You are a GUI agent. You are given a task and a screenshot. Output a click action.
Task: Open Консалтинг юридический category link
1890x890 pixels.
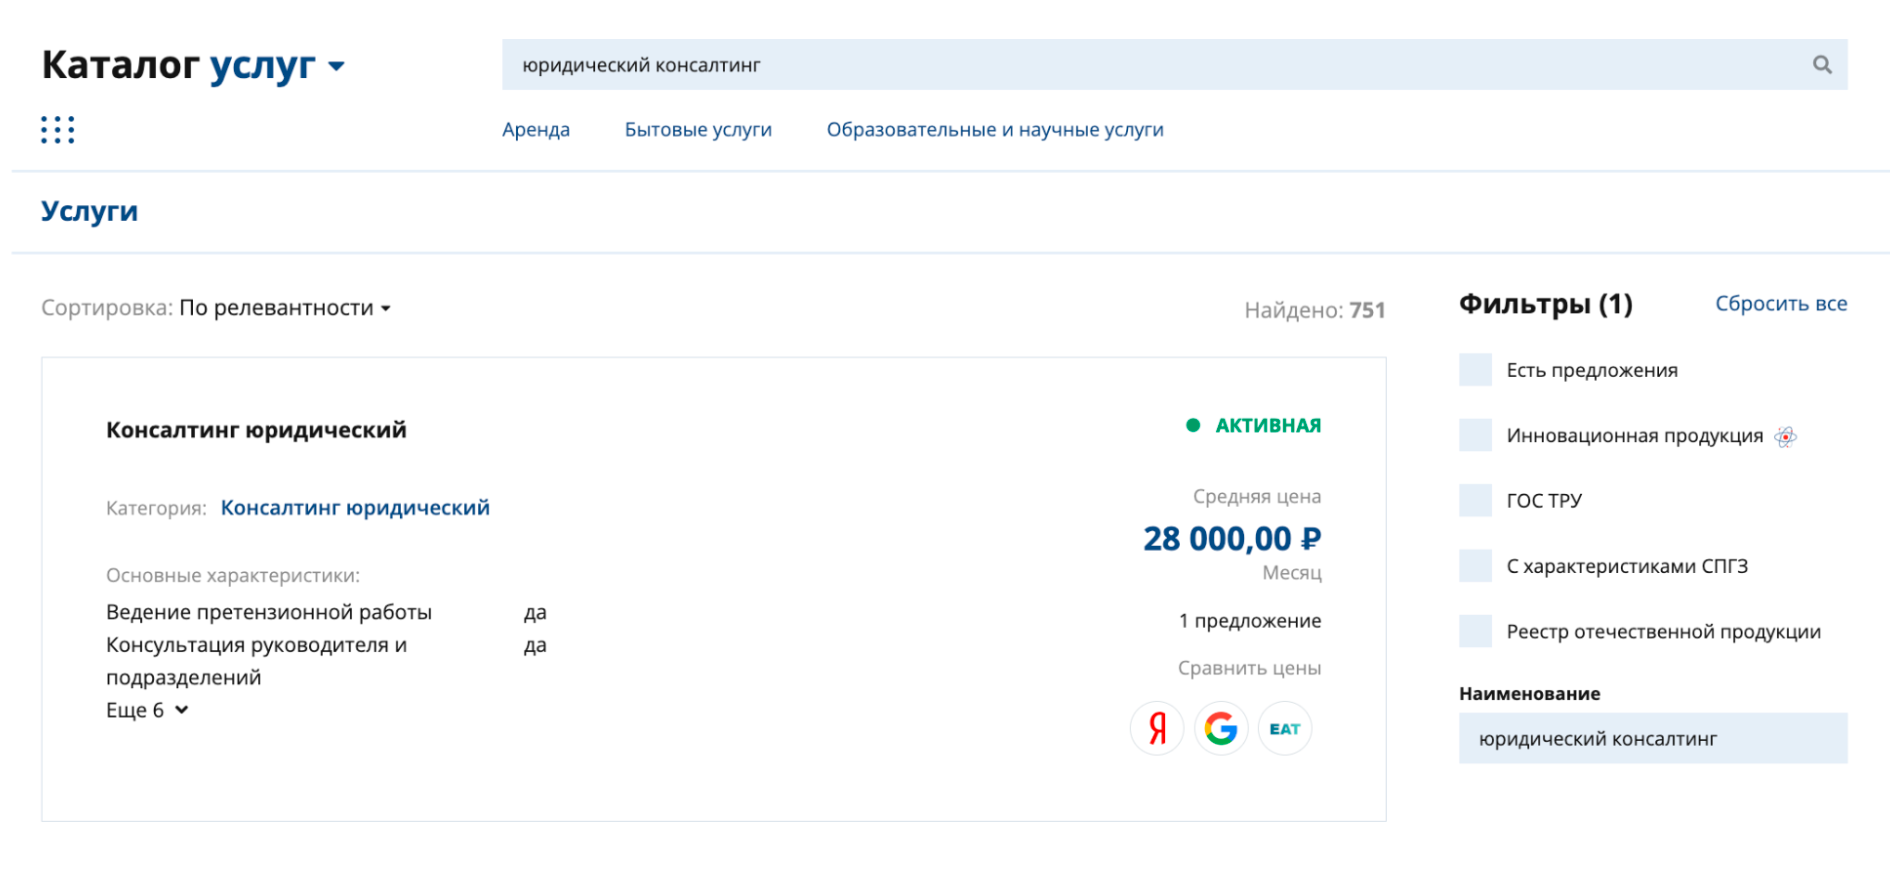point(355,508)
